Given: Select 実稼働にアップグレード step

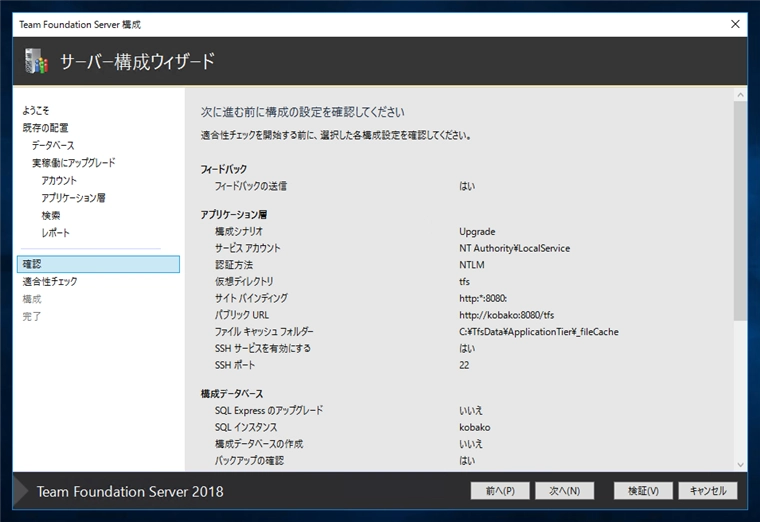Looking at the screenshot, I should pos(74,163).
